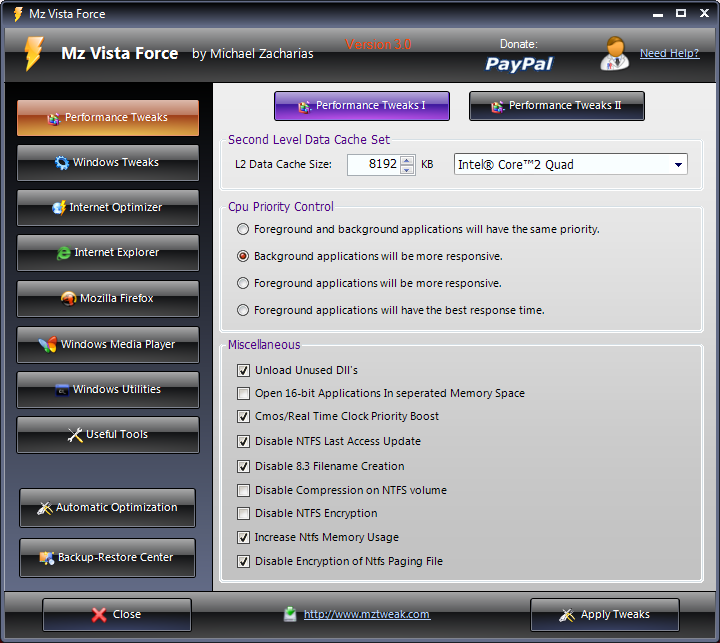Toggle Disable NTFS Last Access Update
Image resolution: width=720 pixels, height=643 pixels.
click(x=243, y=441)
